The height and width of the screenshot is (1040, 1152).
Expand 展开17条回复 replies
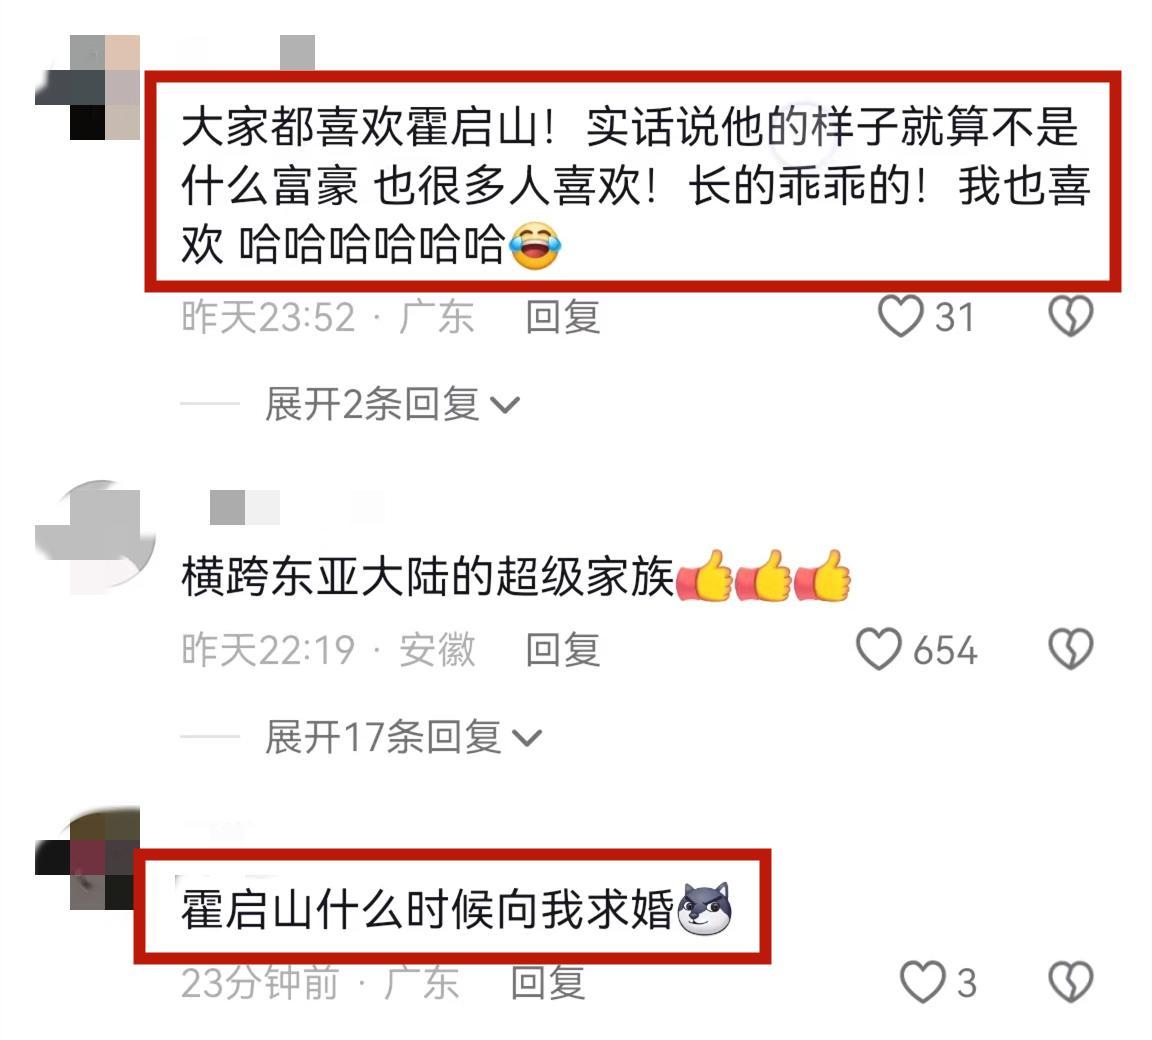point(403,737)
